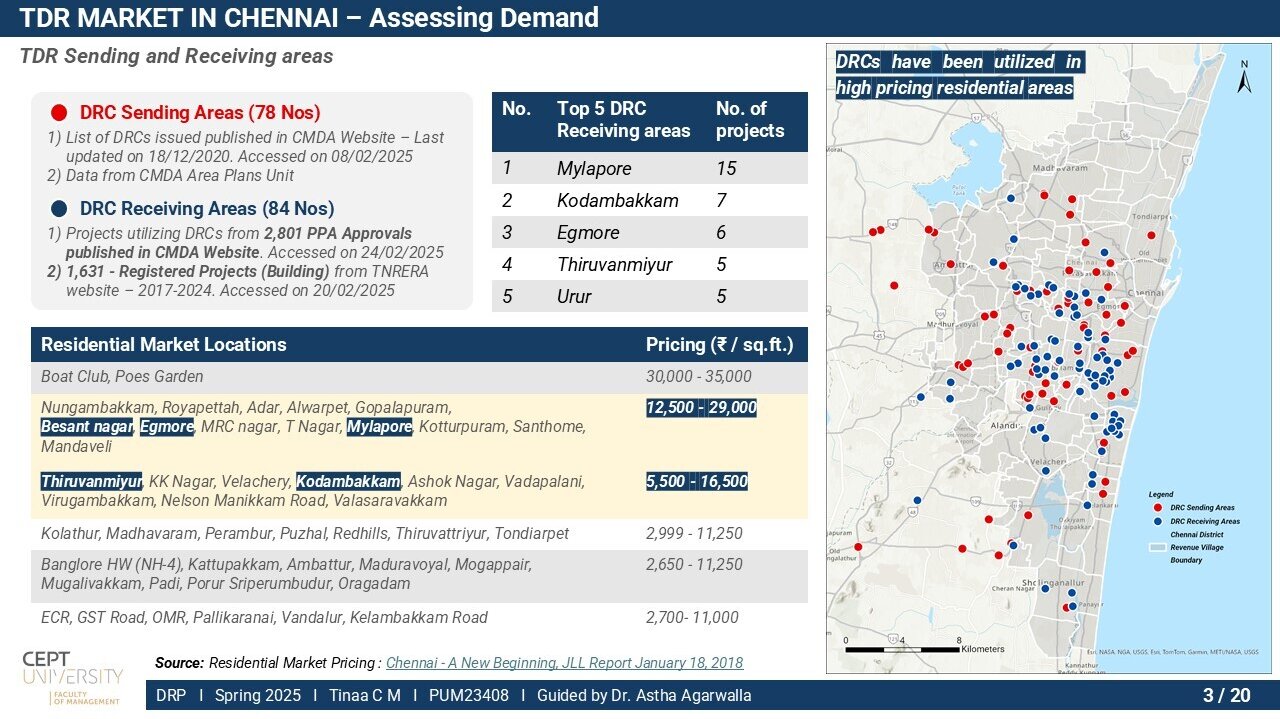Click the 'Pricing (₹ / sq.ft.)' header
The width and height of the screenshot is (1280, 719).
720,345
